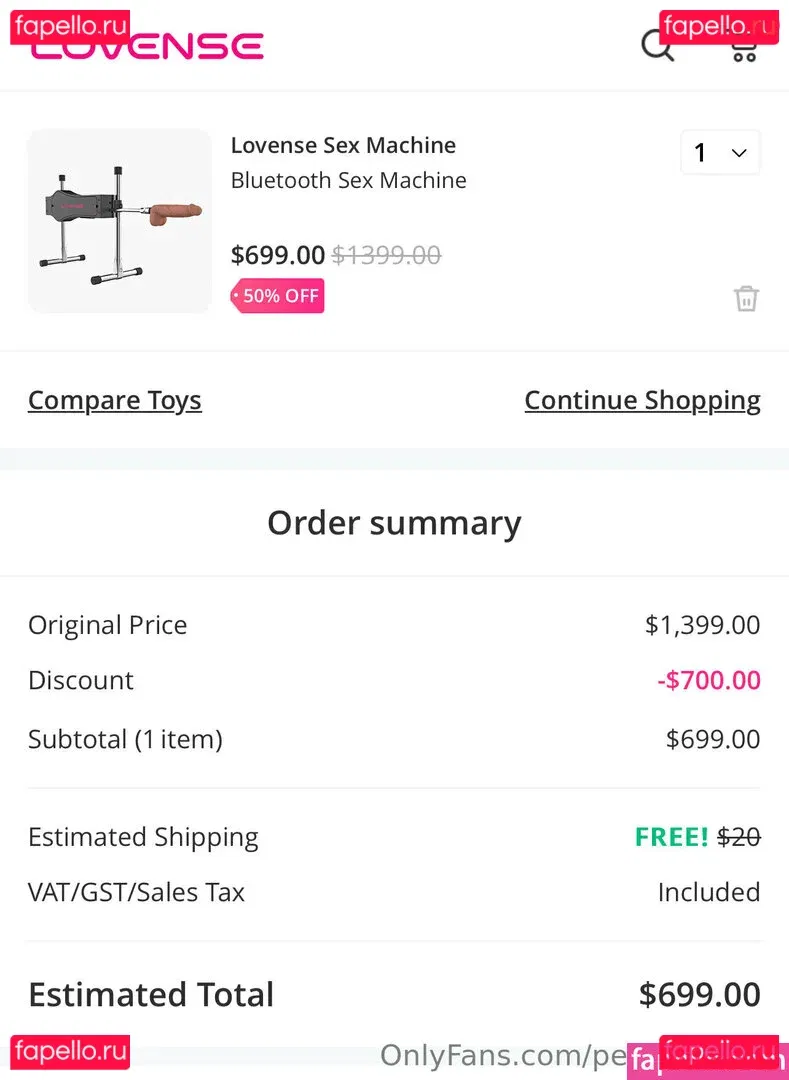Open the product thumbnail image
The image size is (789, 1080).
point(120,221)
